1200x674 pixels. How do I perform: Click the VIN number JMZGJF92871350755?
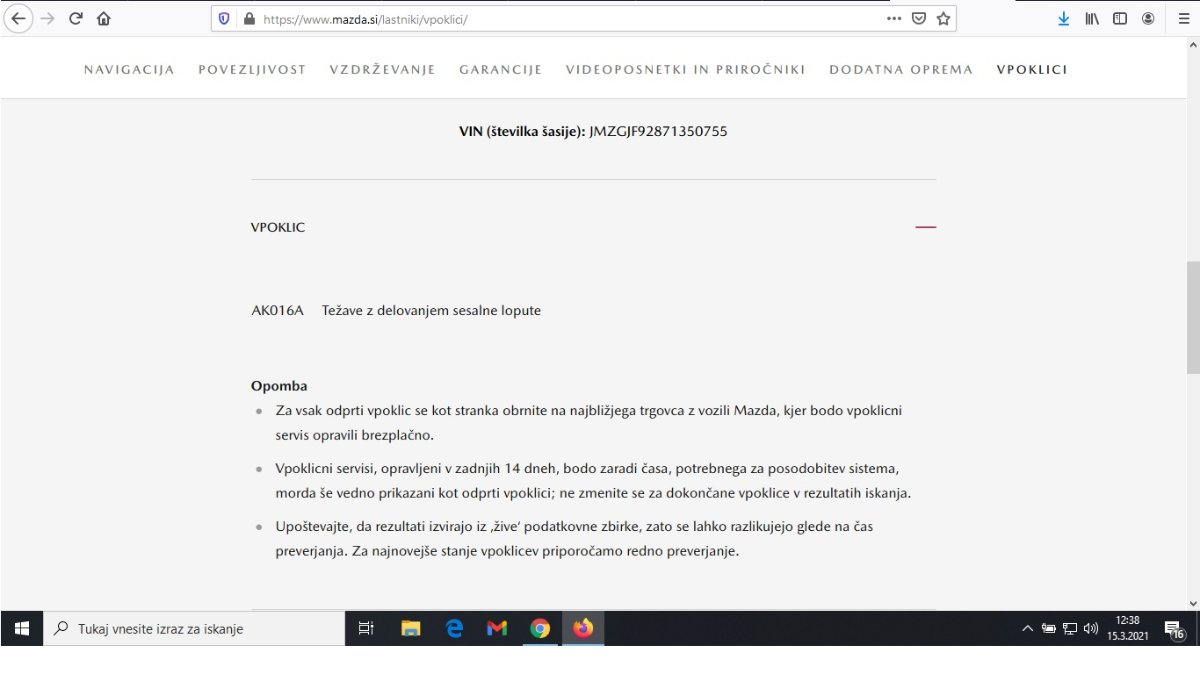point(658,131)
